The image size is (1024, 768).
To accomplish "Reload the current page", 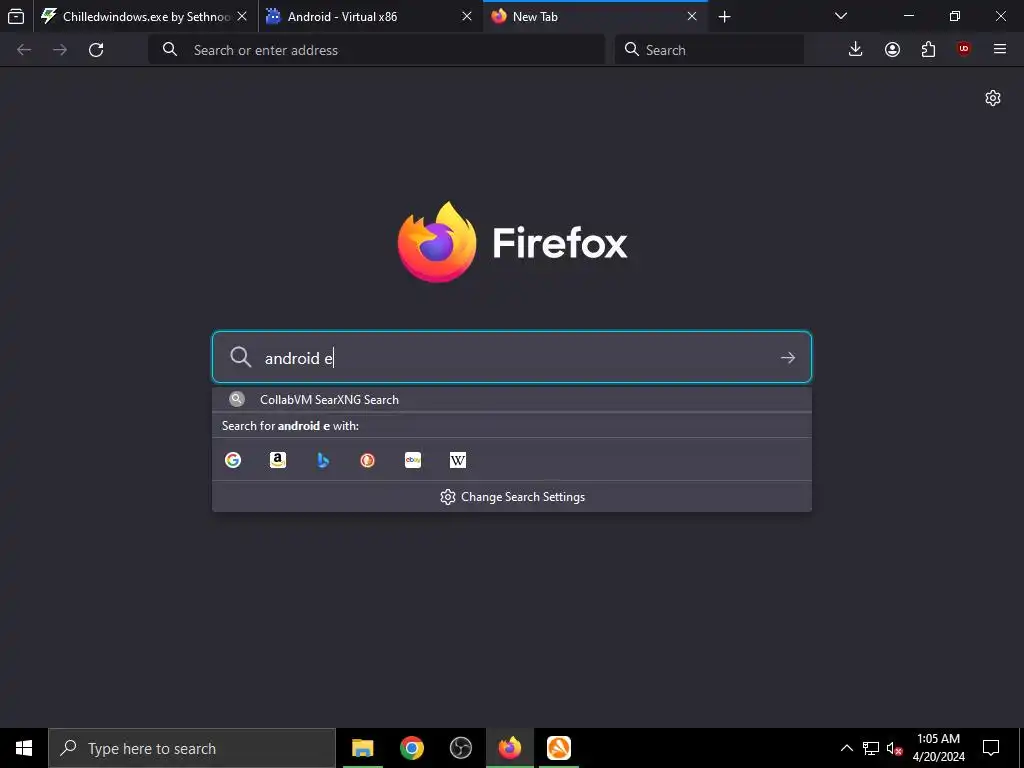I will tap(96, 50).
